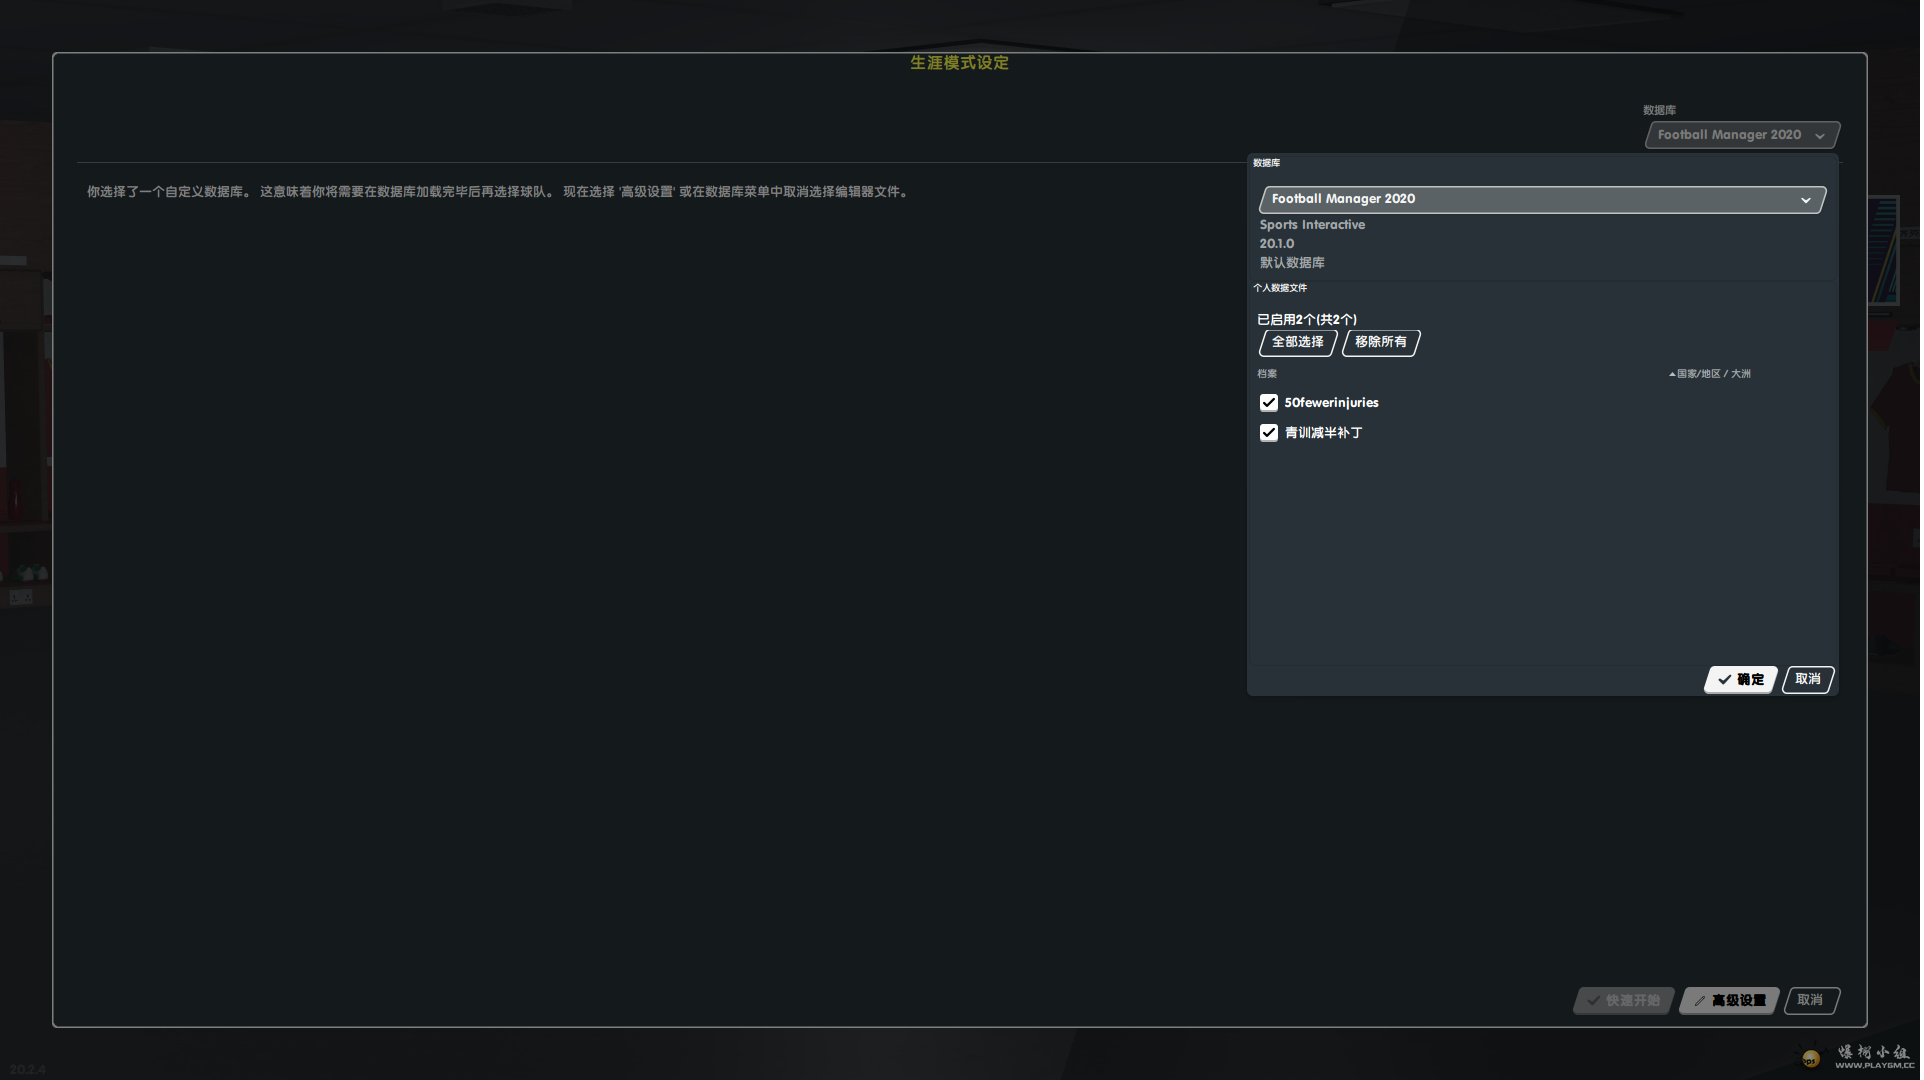Click the 50fewerinjuries file name
The width and height of the screenshot is (1924, 1080).
(1332, 403)
